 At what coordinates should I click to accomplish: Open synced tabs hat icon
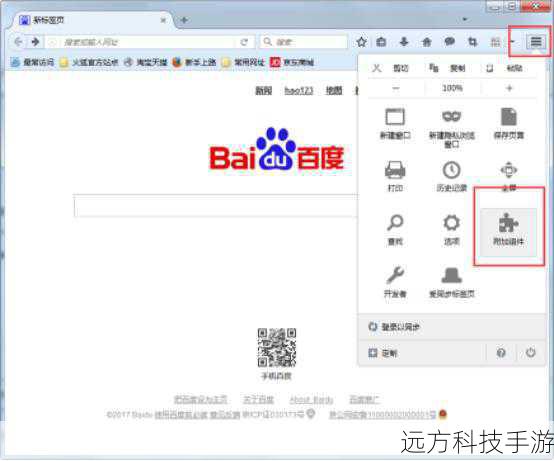tap(452, 282)
